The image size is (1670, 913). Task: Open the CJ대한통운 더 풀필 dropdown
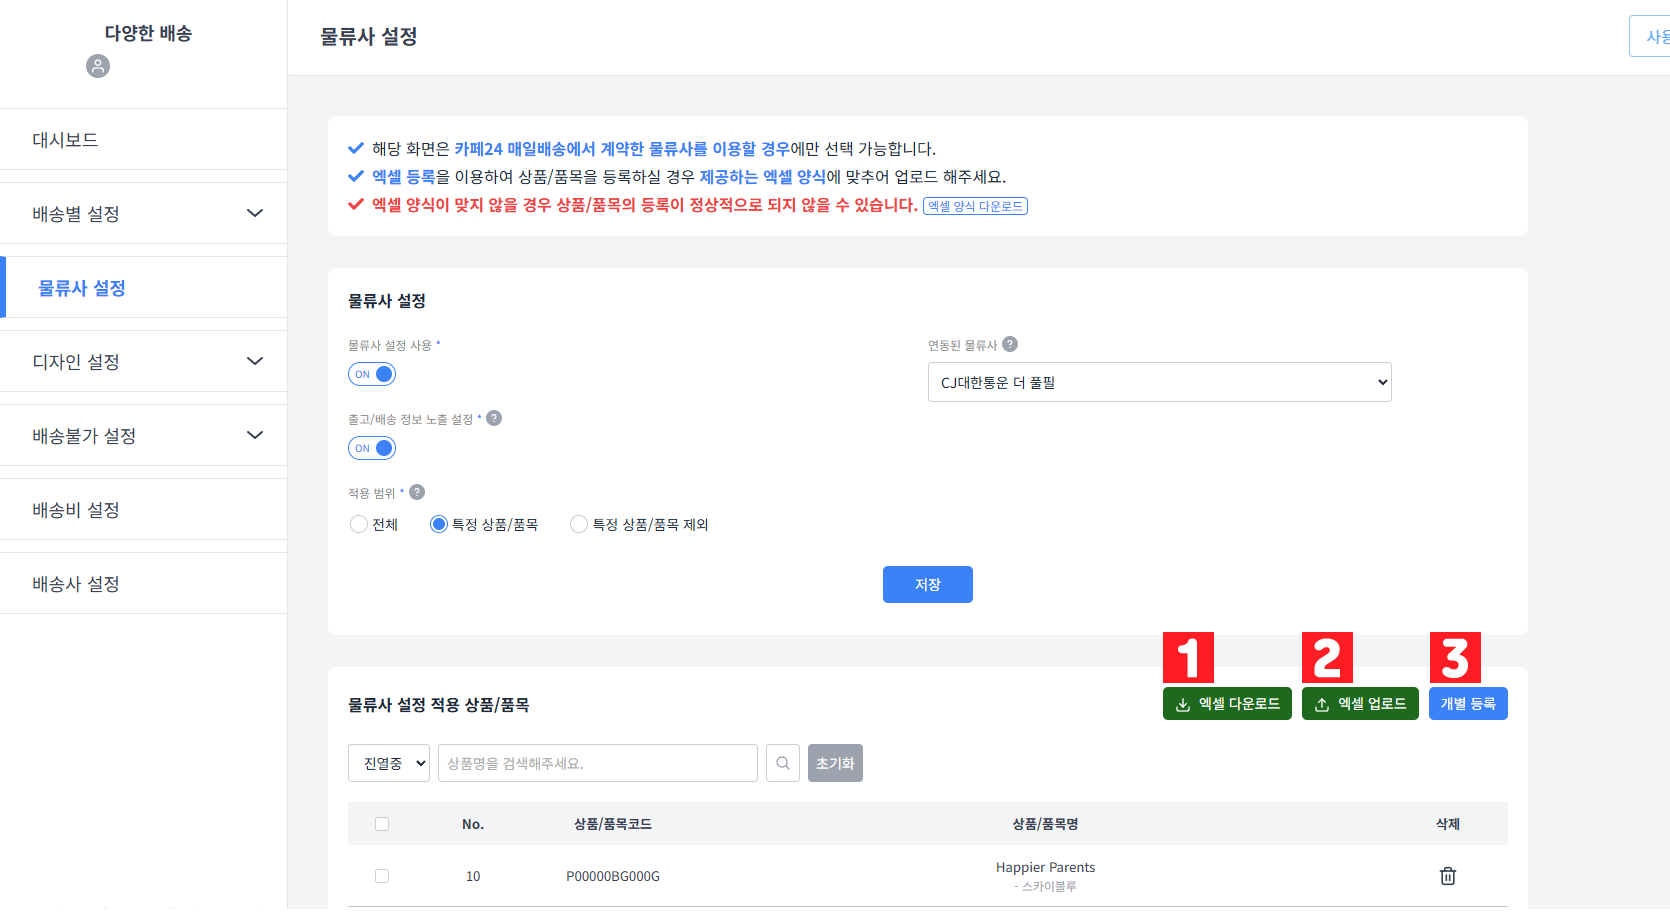(1158, 382)
